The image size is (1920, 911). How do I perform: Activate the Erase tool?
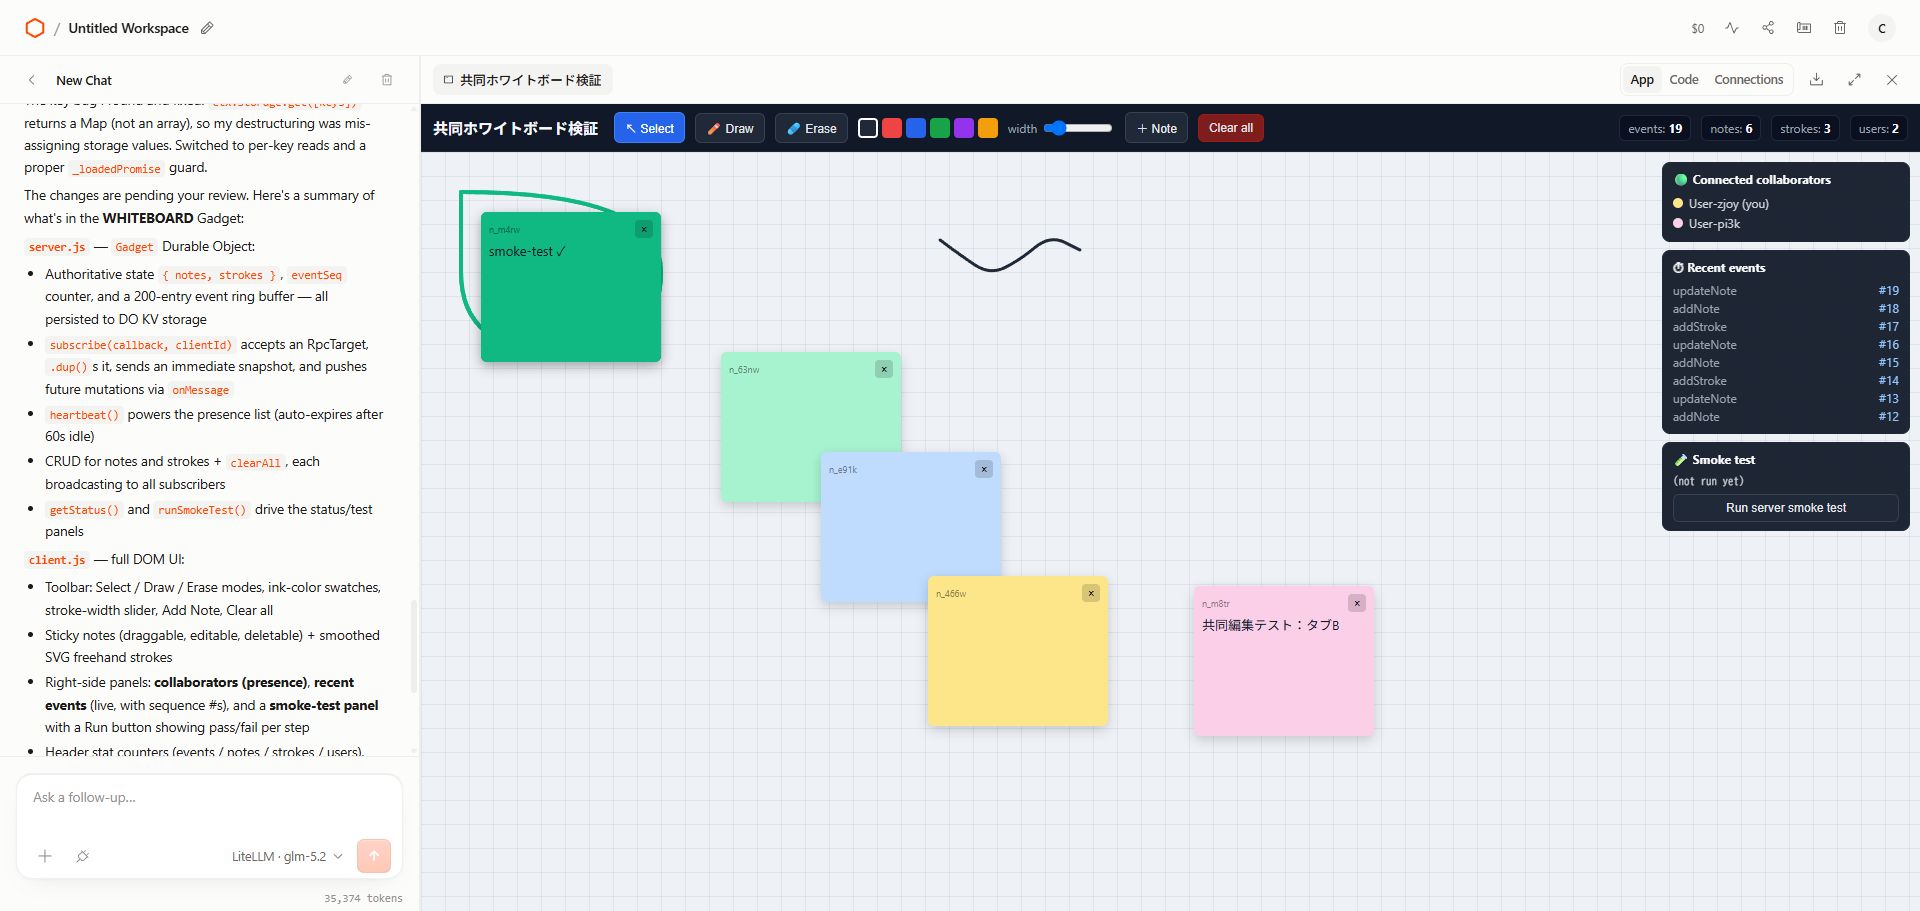(811, 128)
